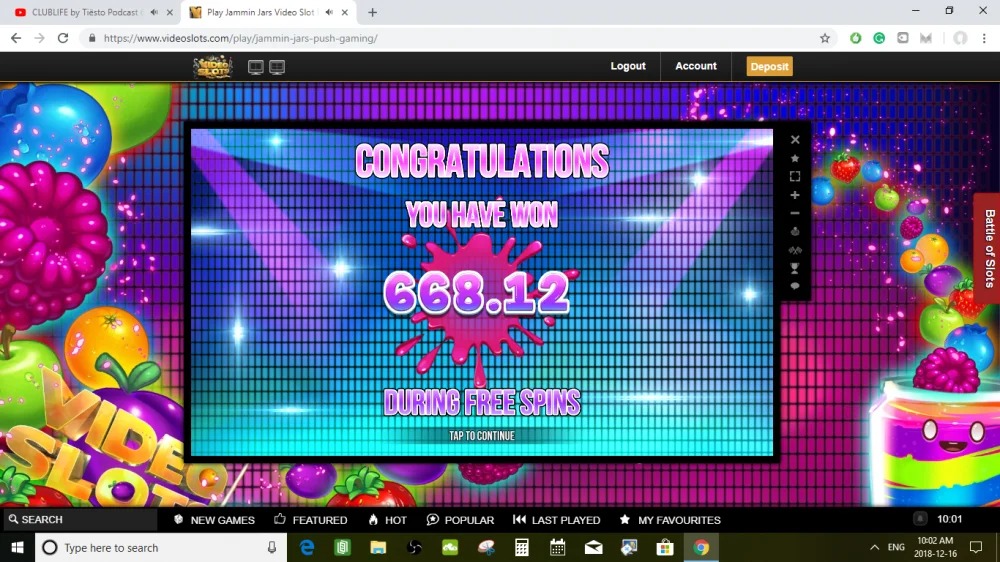This screenshot has width=1000, height=562.
Task: Open the Account page
Action: pos(696,66)
